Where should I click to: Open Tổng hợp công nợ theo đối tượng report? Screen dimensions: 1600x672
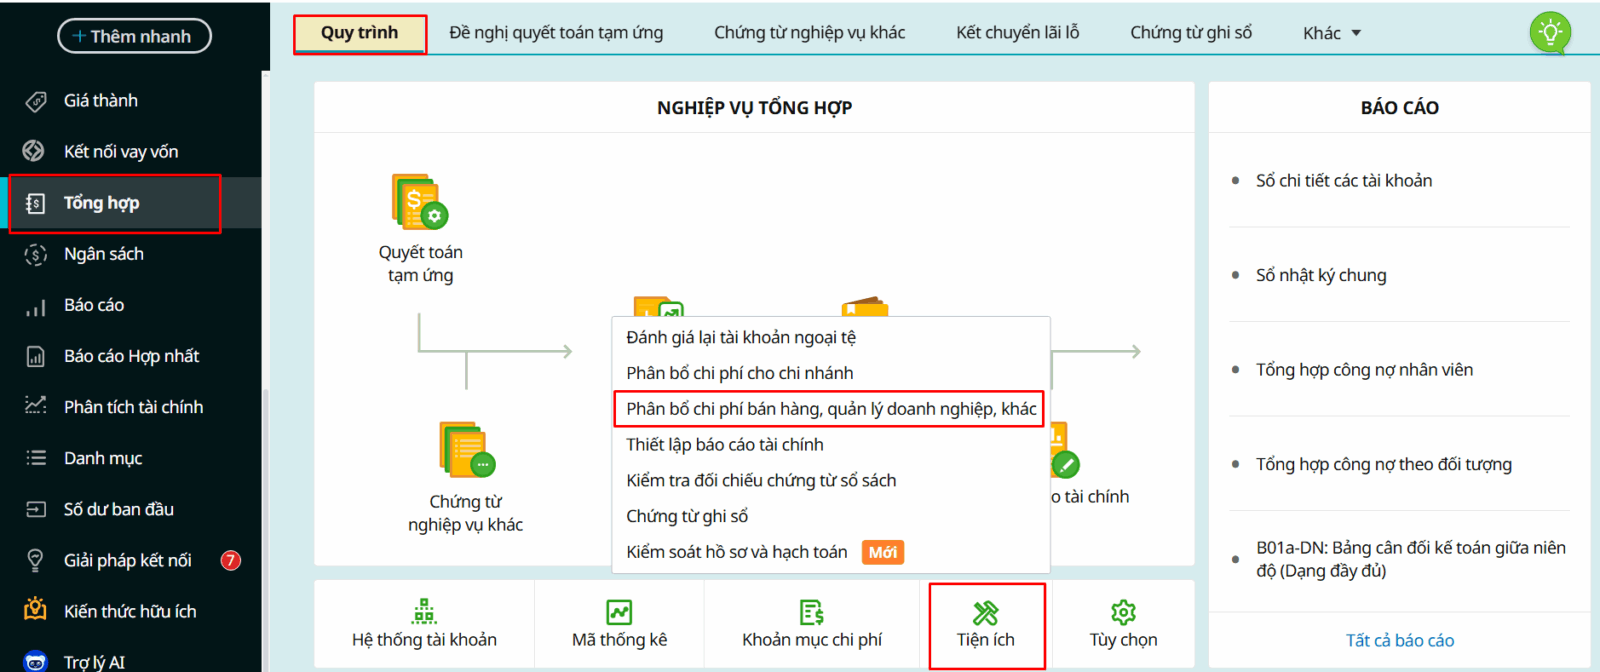(x=1384, y=464)
